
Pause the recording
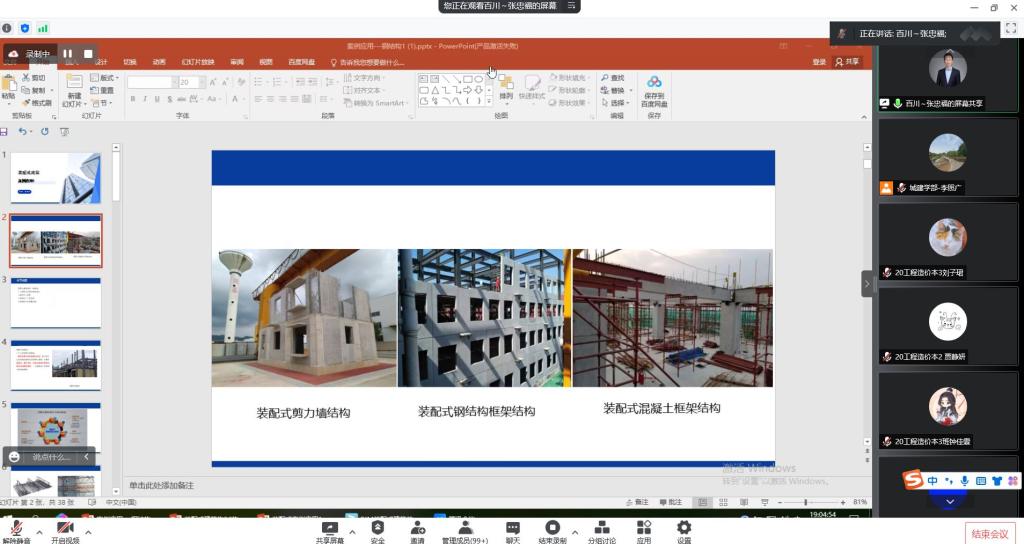tap(68, 54)
